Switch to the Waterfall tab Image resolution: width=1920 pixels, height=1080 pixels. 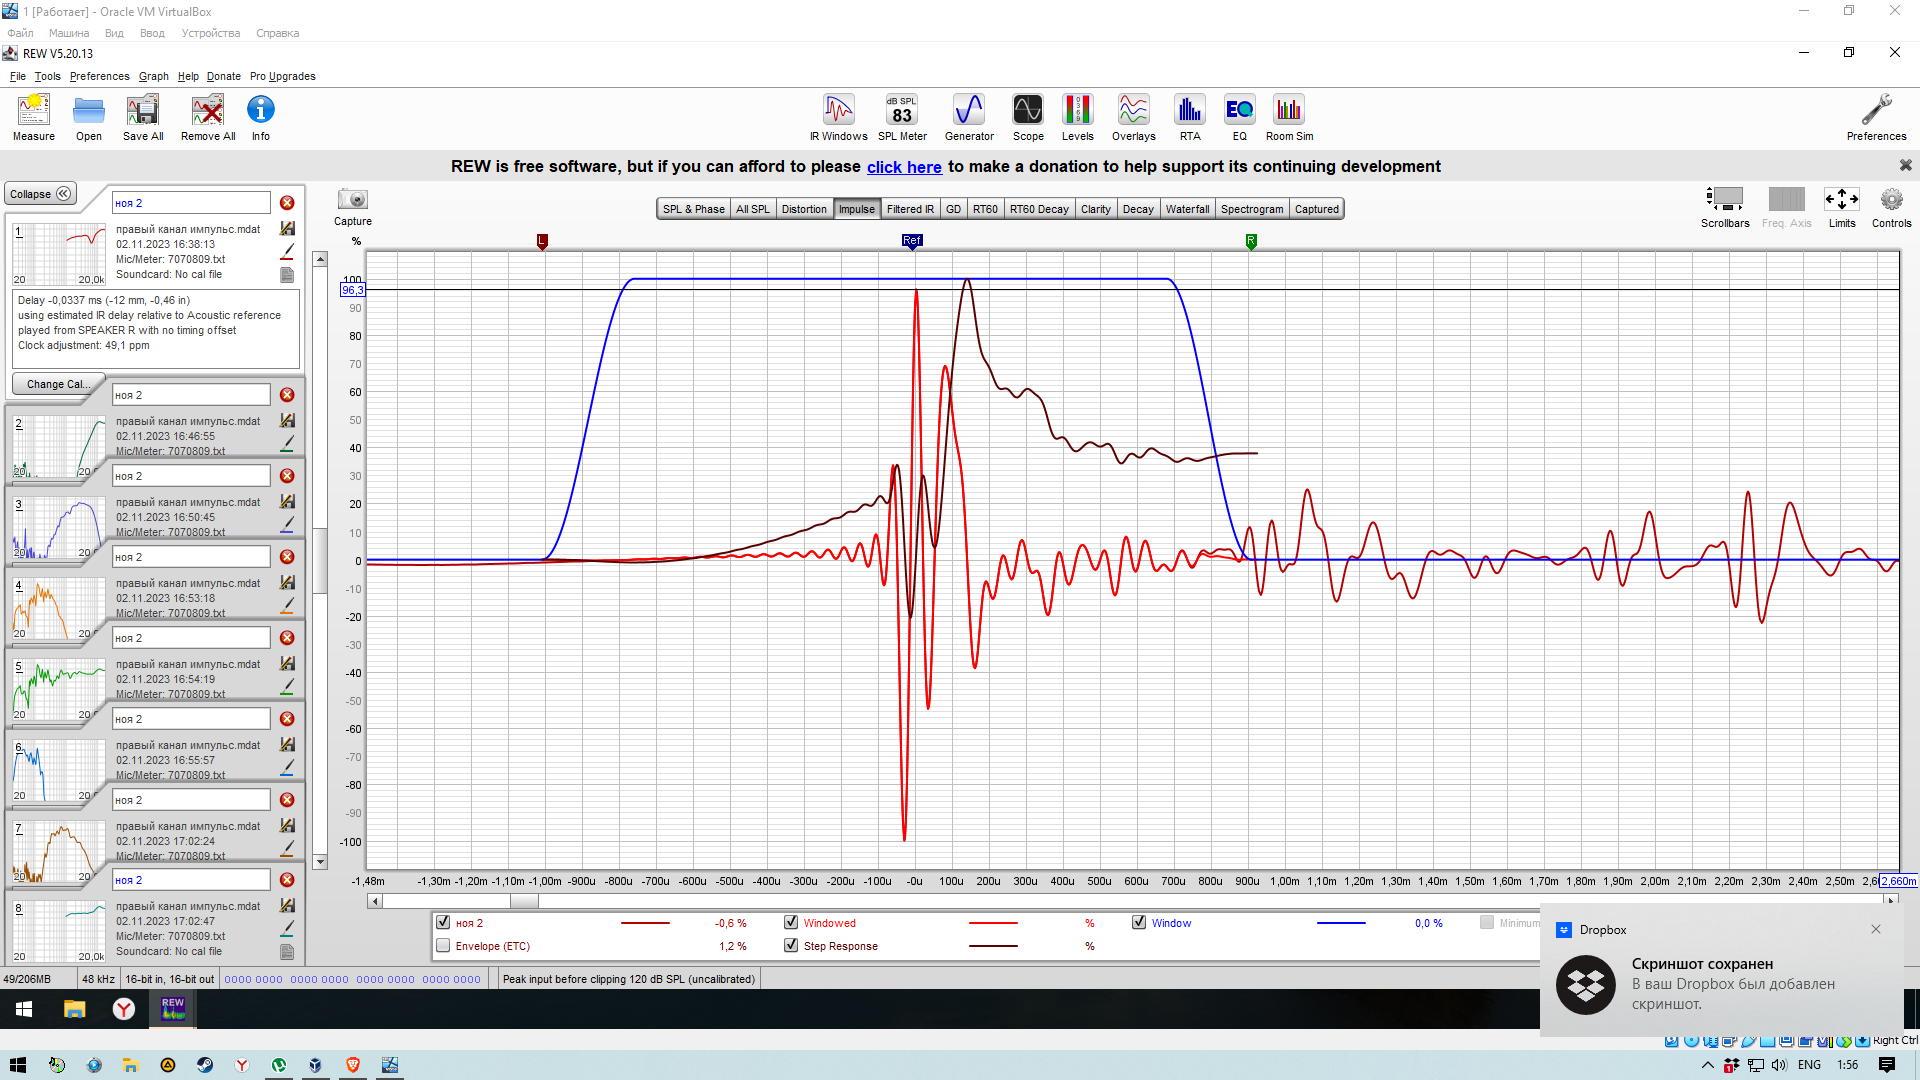pyautogui.click(x=1187, y=209)
